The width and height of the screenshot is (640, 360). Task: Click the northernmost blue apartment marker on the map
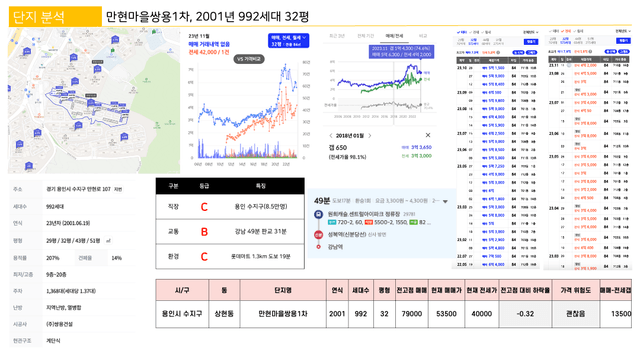coord(115,39)
